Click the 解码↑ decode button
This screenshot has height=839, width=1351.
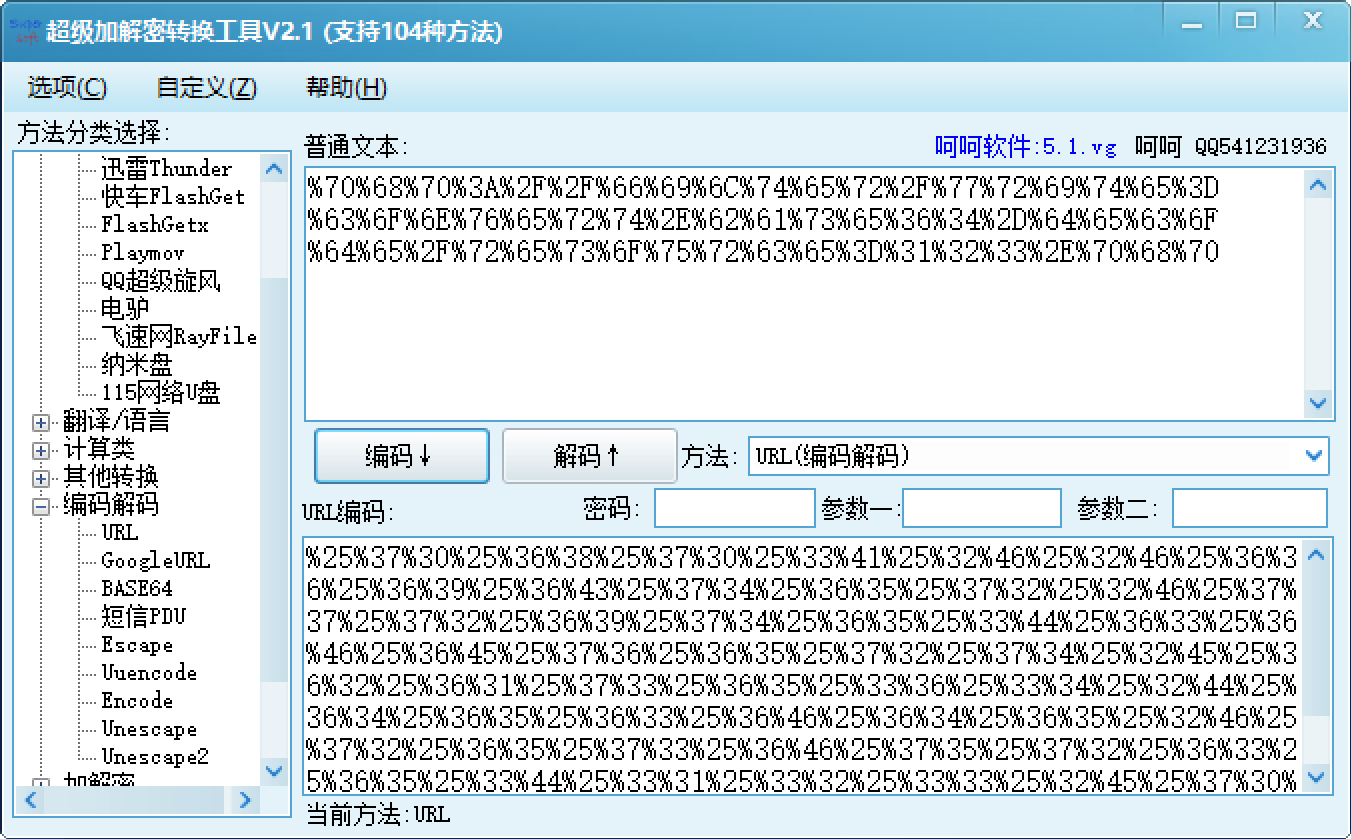click(x=589, y=455)
